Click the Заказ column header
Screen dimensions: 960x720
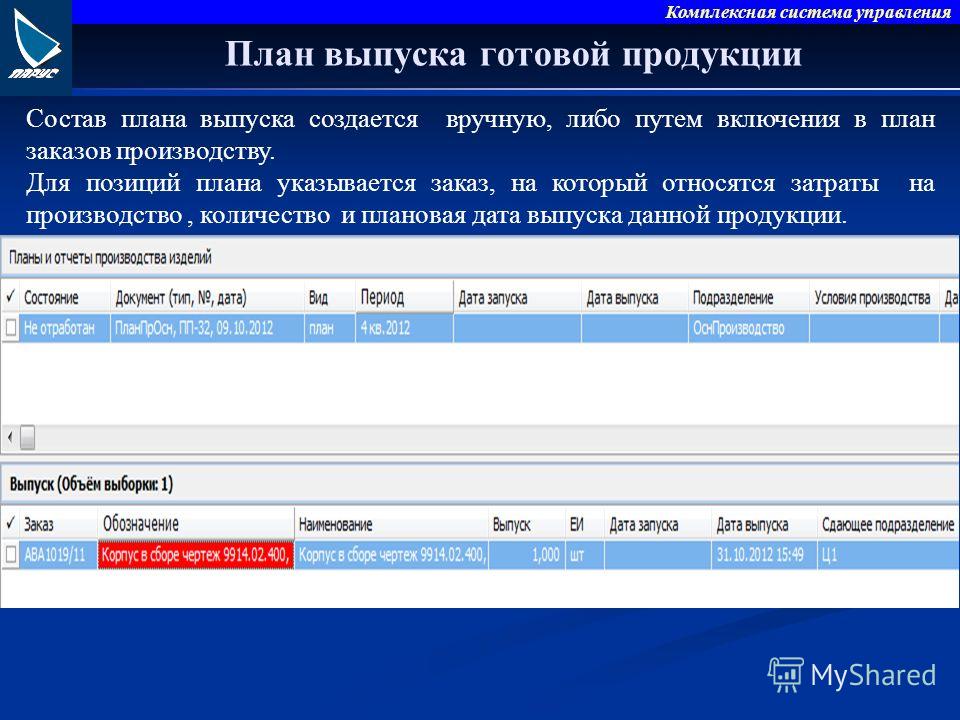tap(59, 524)
